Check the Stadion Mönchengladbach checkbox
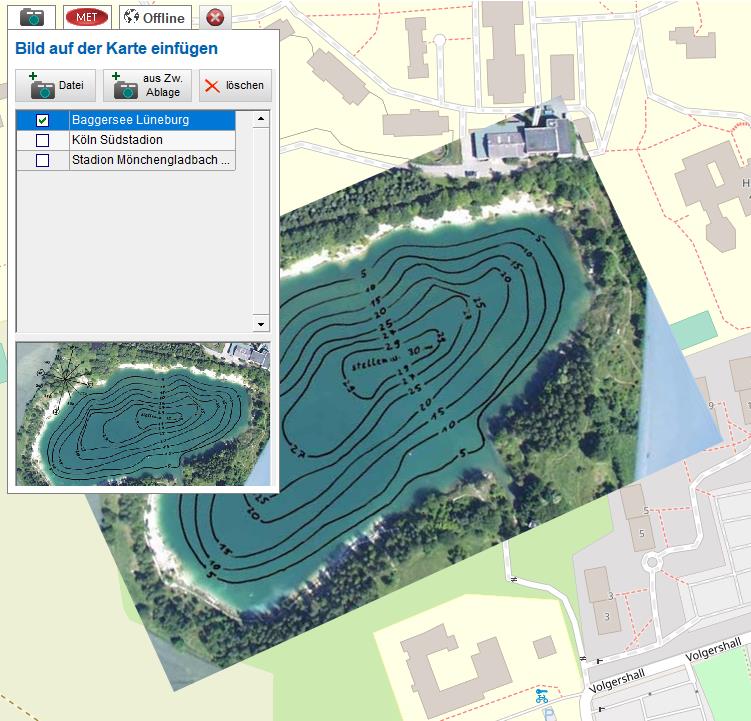The image size is (751, 721). point(42,160)
